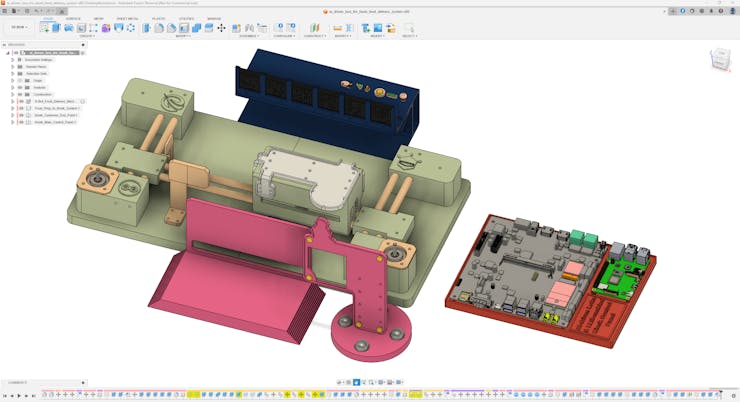
Task: Click the Create Sketch tool icon
Action: (44, 28)
